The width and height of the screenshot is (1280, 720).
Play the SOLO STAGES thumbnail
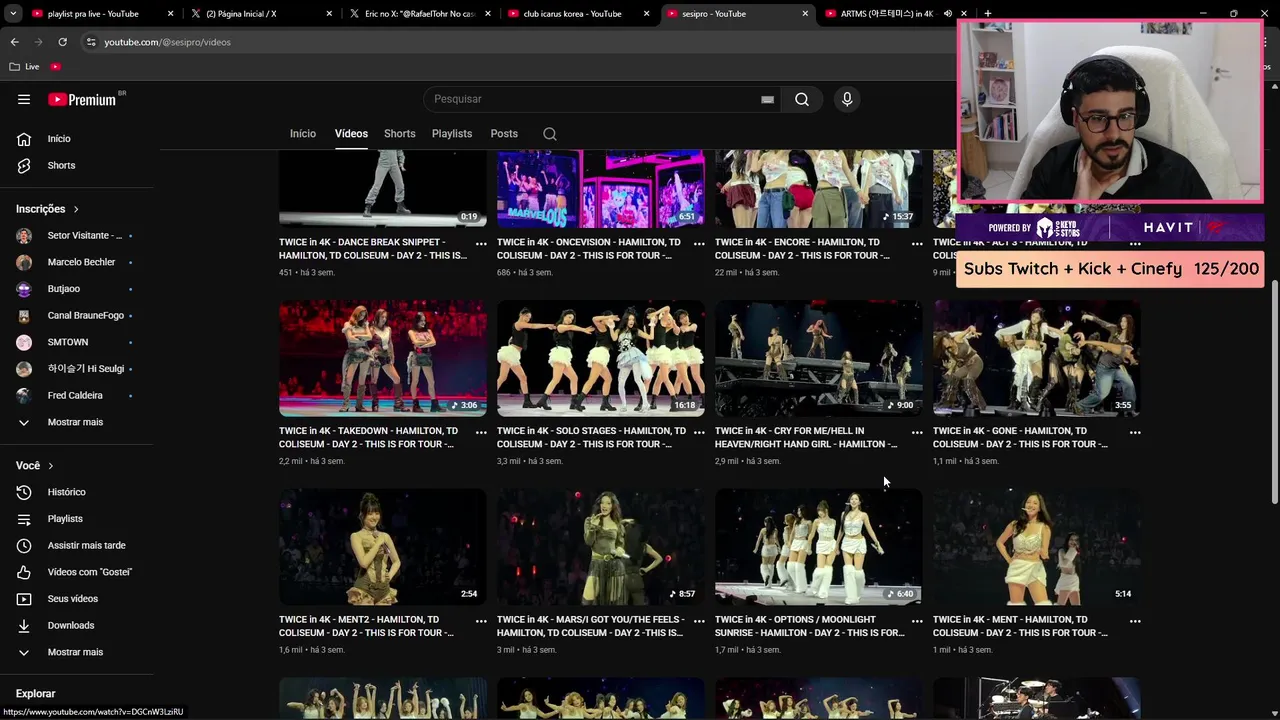(601, 358)
